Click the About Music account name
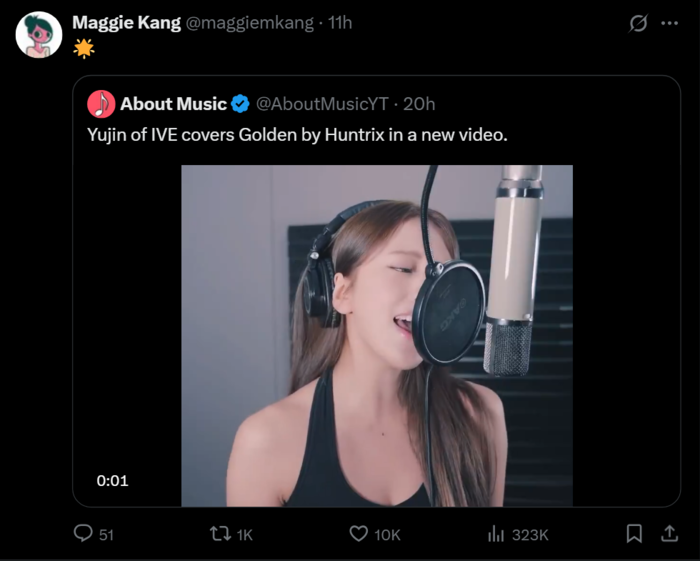 tap(173, 104)
